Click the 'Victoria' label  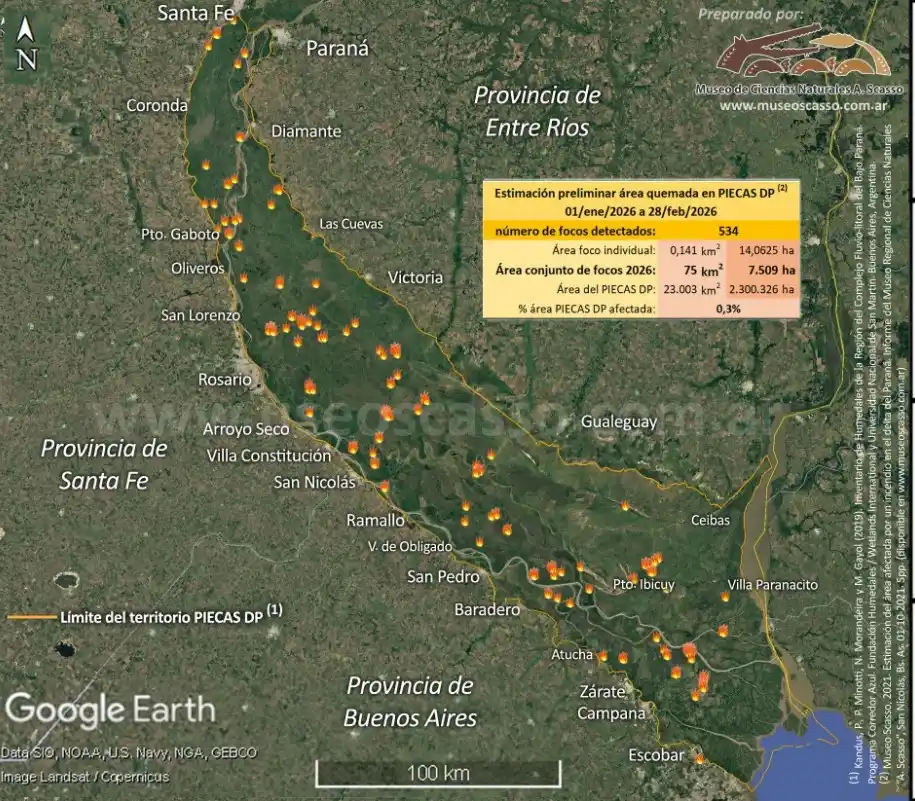click(415, 277)
